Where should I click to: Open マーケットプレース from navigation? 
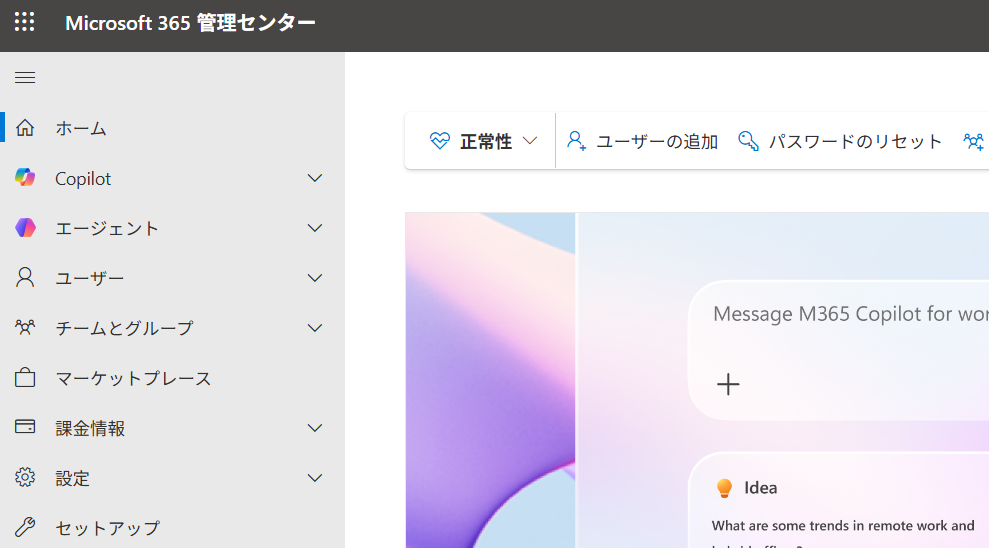(x=133, y=378)
